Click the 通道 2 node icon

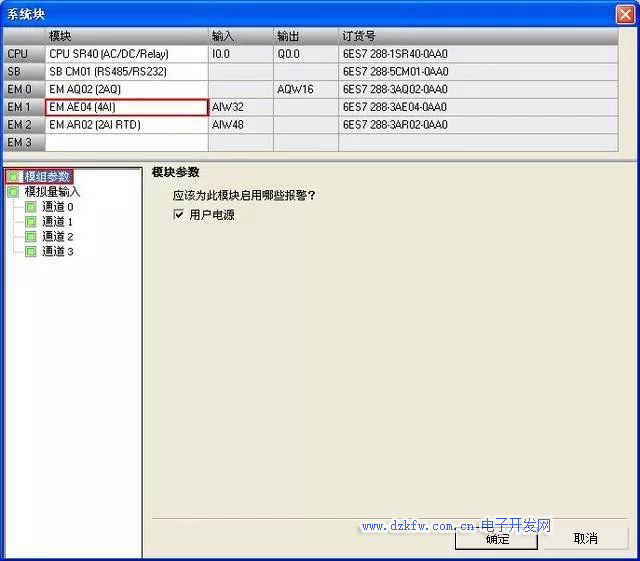click(x=31, y=237)
